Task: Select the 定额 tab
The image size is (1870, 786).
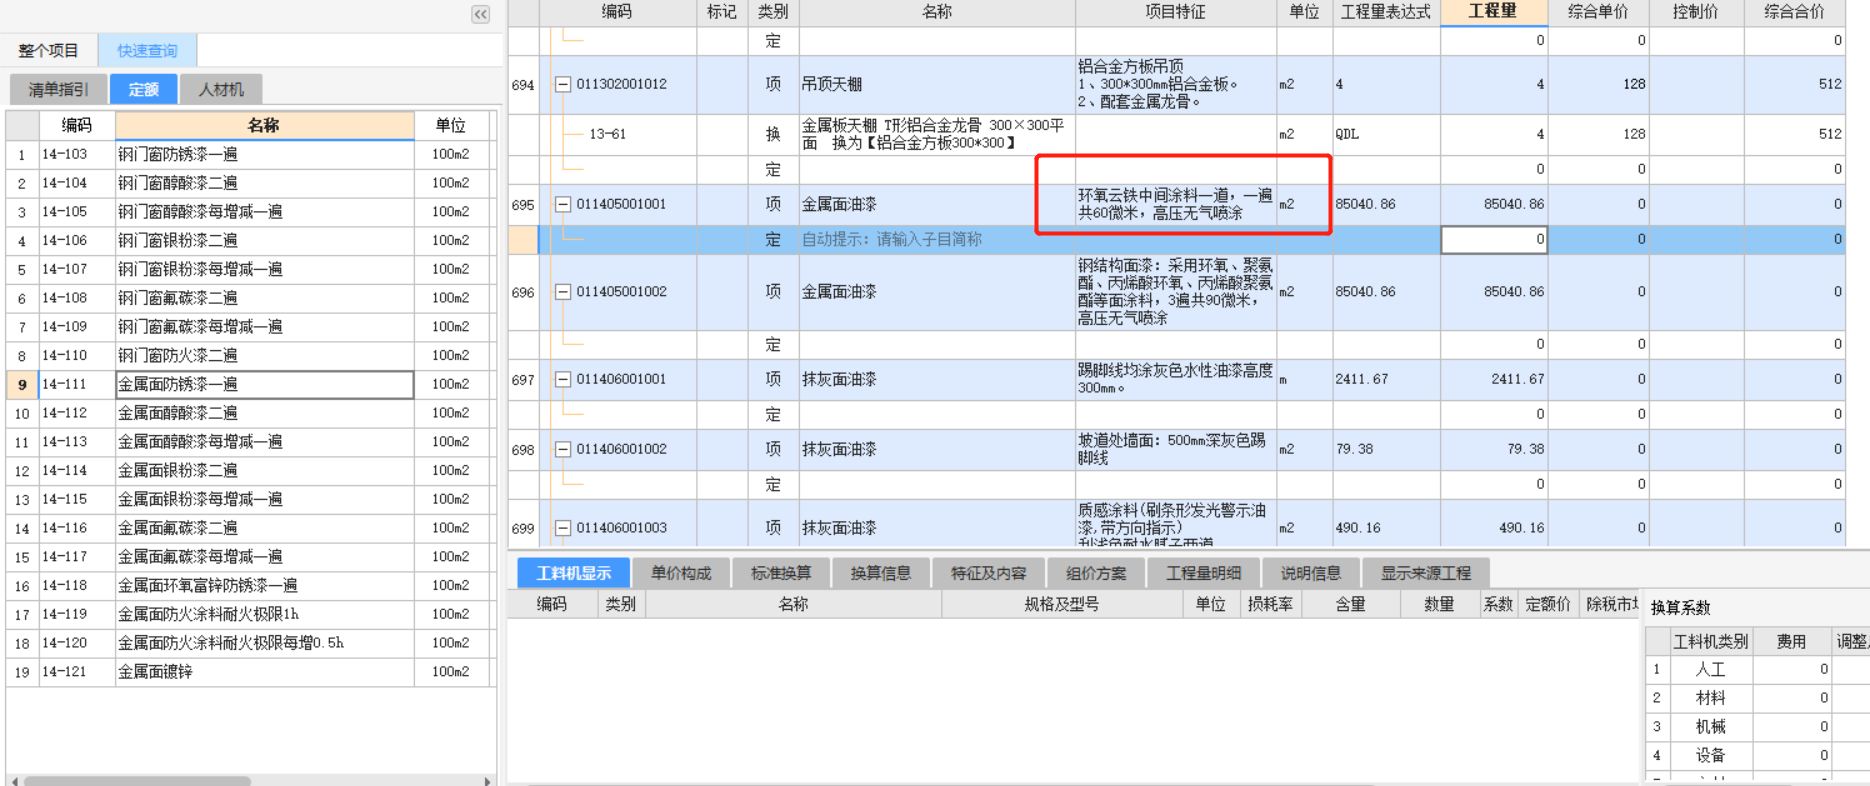Action: click(x=143, y=89)
